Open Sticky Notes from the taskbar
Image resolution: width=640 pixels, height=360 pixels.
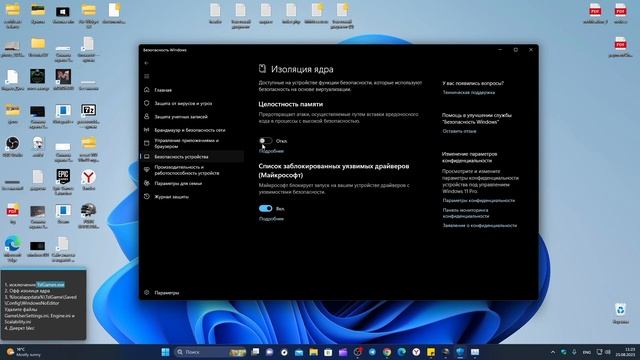(x=431, y=352)
